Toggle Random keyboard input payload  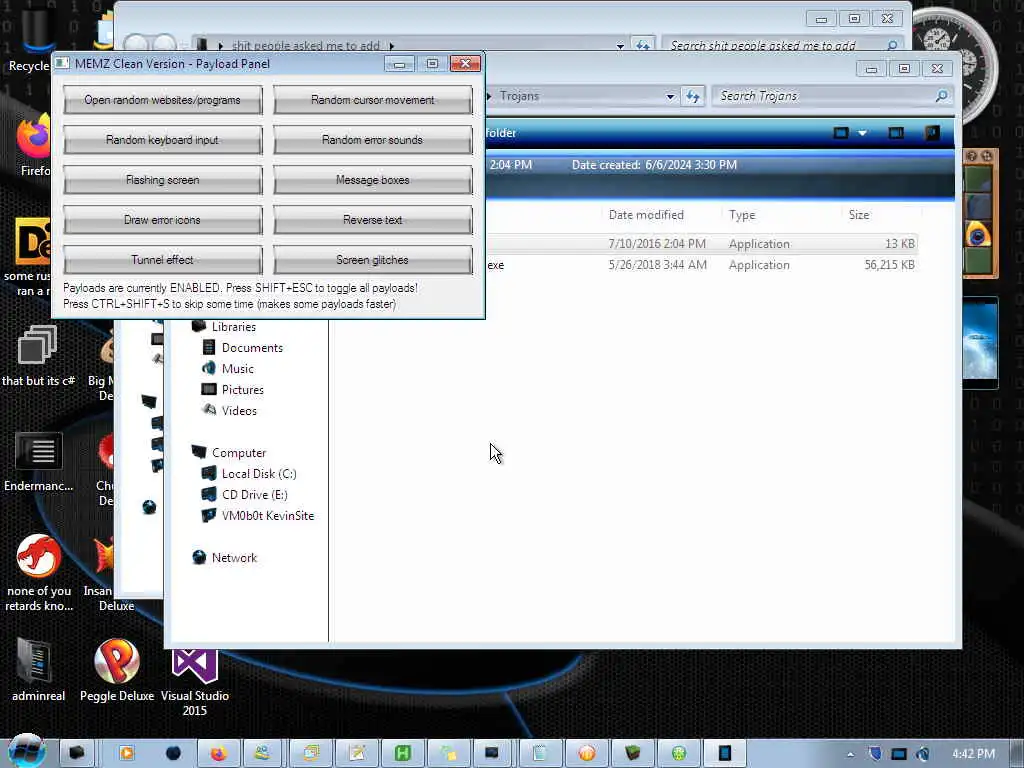point(163,140)
